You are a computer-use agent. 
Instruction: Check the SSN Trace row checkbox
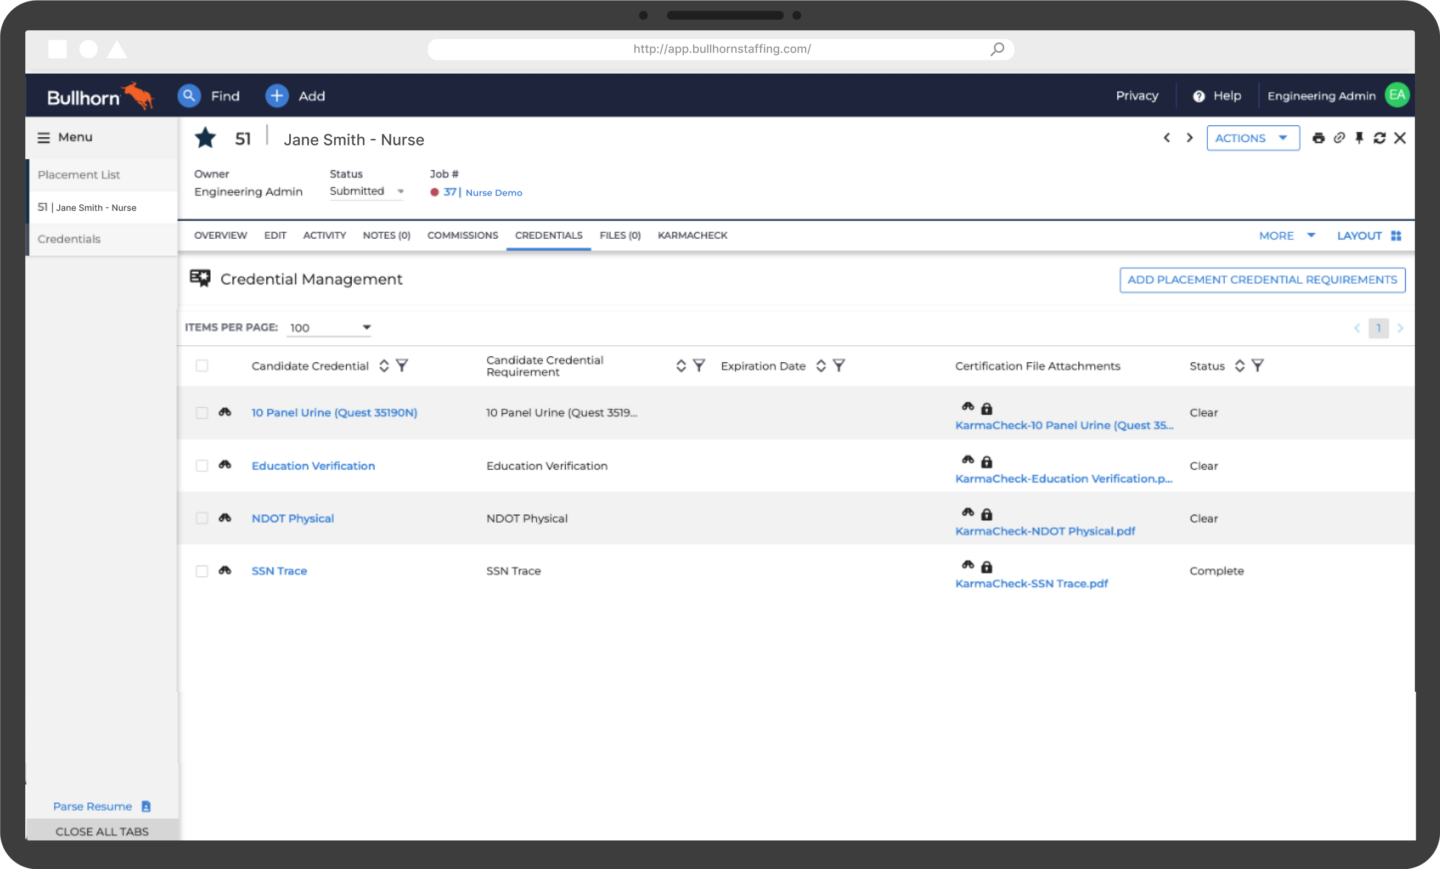pos(202,571)
